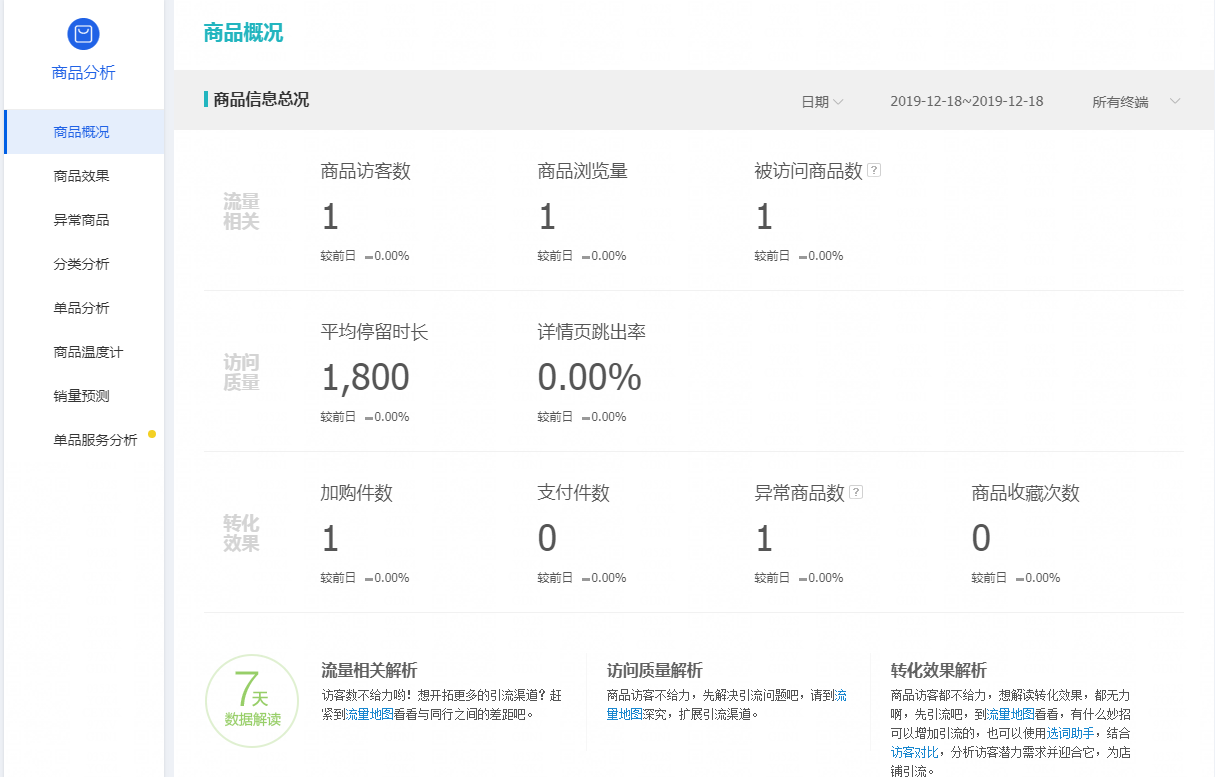Viewport: 1215px width, 777px height.
Task: Click help icon beside 异常商品数
Action: [856, 493]
